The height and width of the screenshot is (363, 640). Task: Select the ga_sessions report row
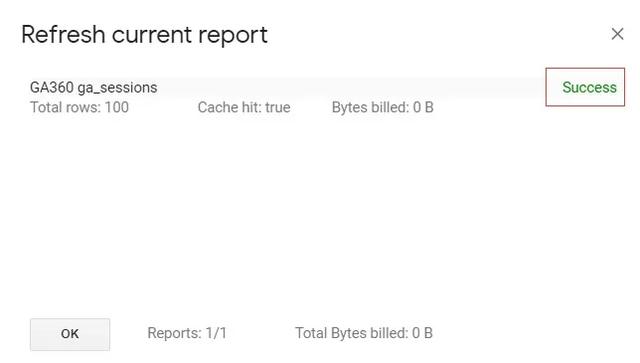pos(286,97)
